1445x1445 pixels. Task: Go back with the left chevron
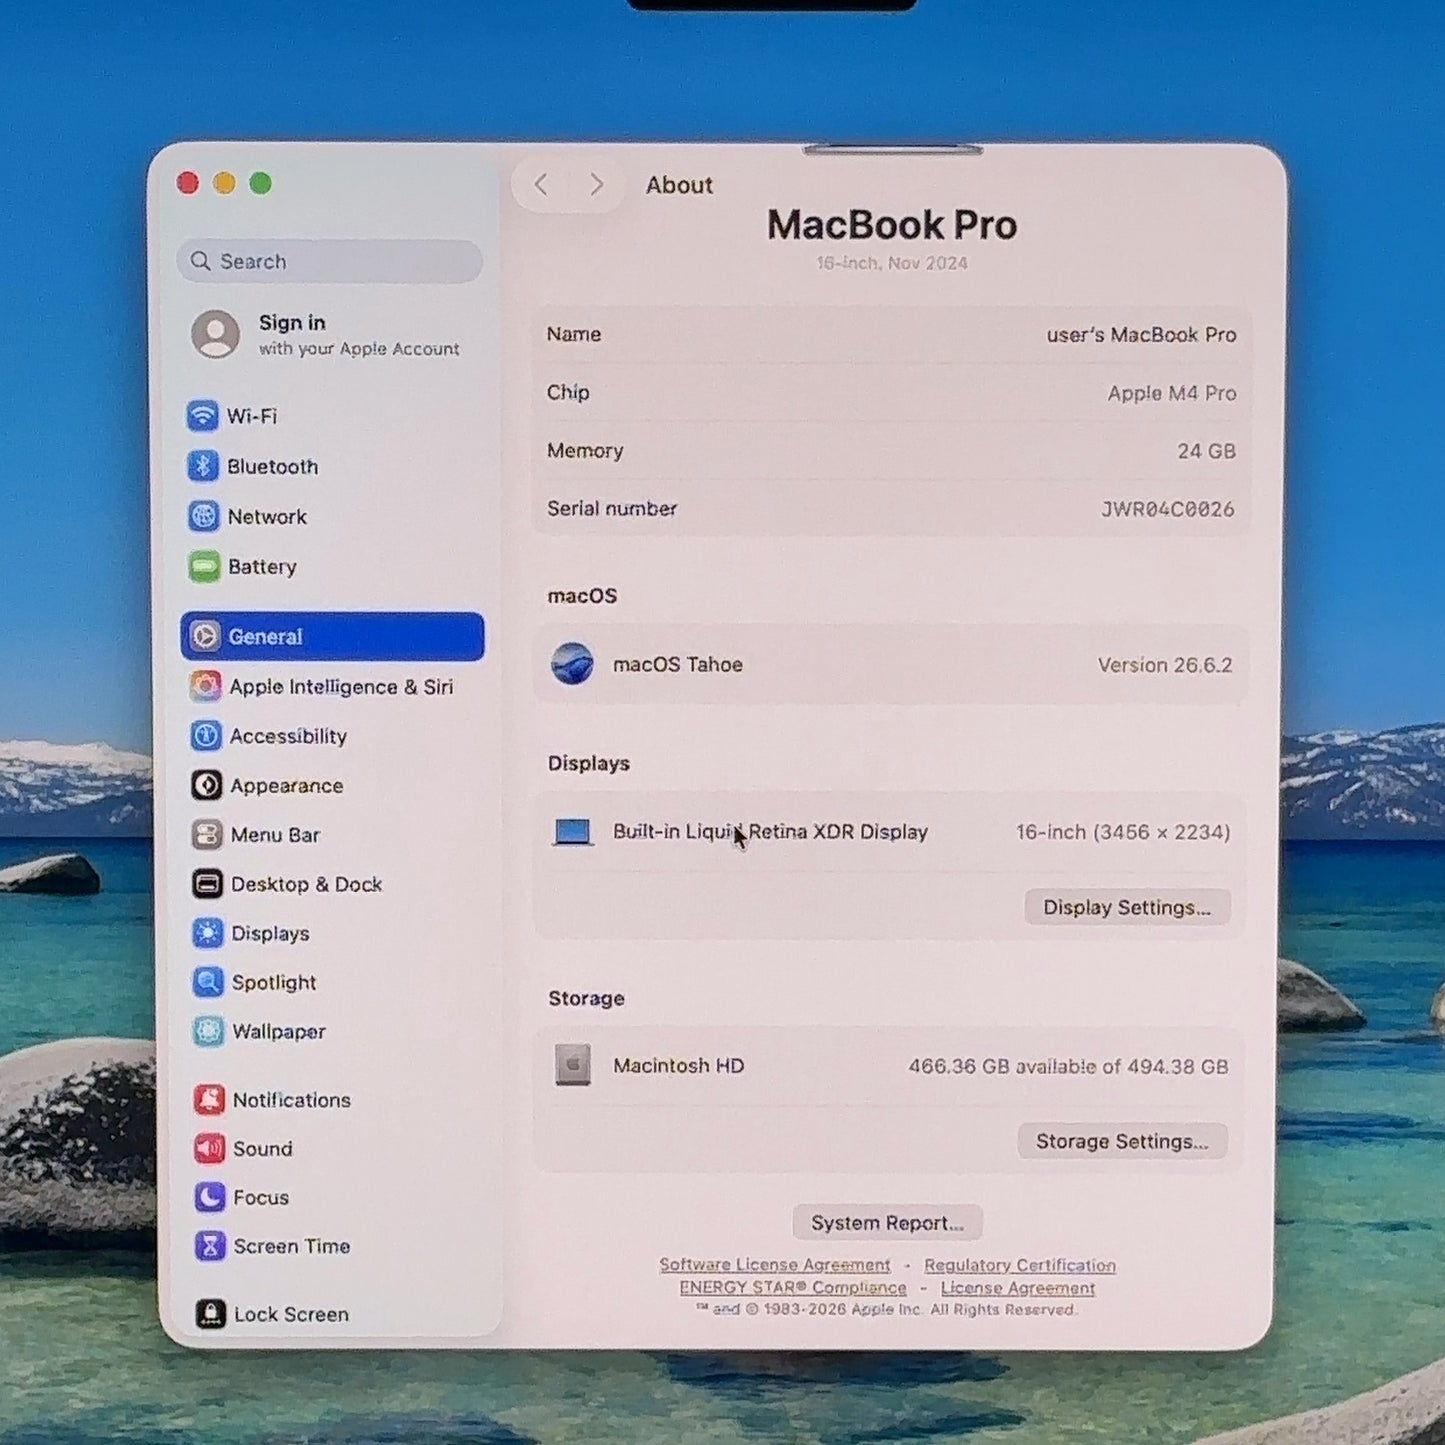point(541,184)
